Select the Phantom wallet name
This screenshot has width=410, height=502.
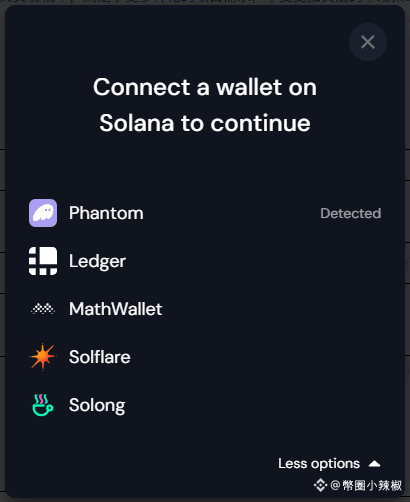106,213
